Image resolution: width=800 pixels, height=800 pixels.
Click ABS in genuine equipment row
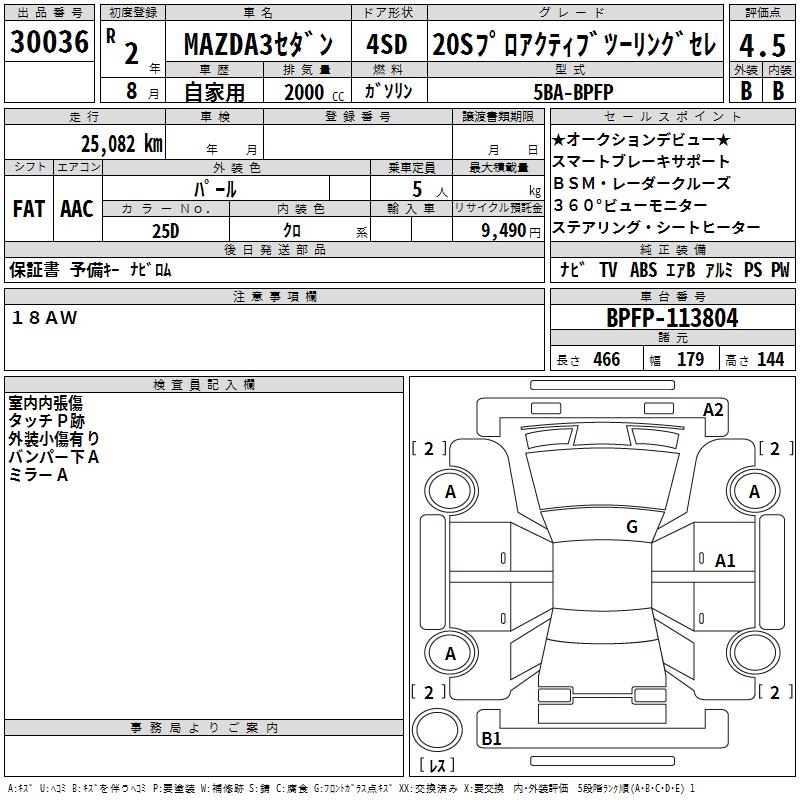click(643, 270)
